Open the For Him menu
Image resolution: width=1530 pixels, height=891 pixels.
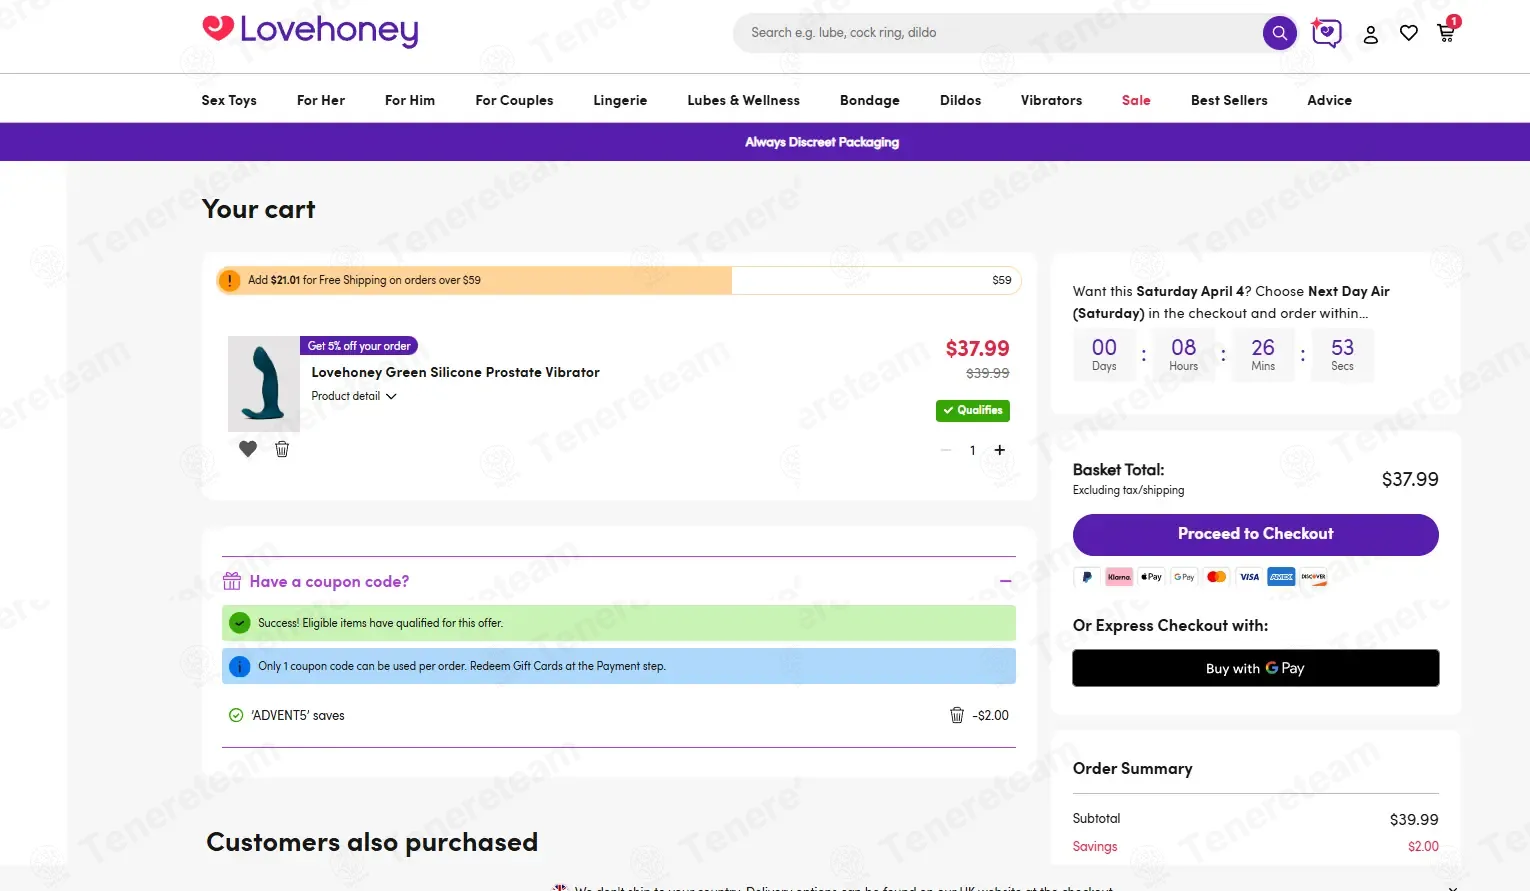[x=410, y=100]
